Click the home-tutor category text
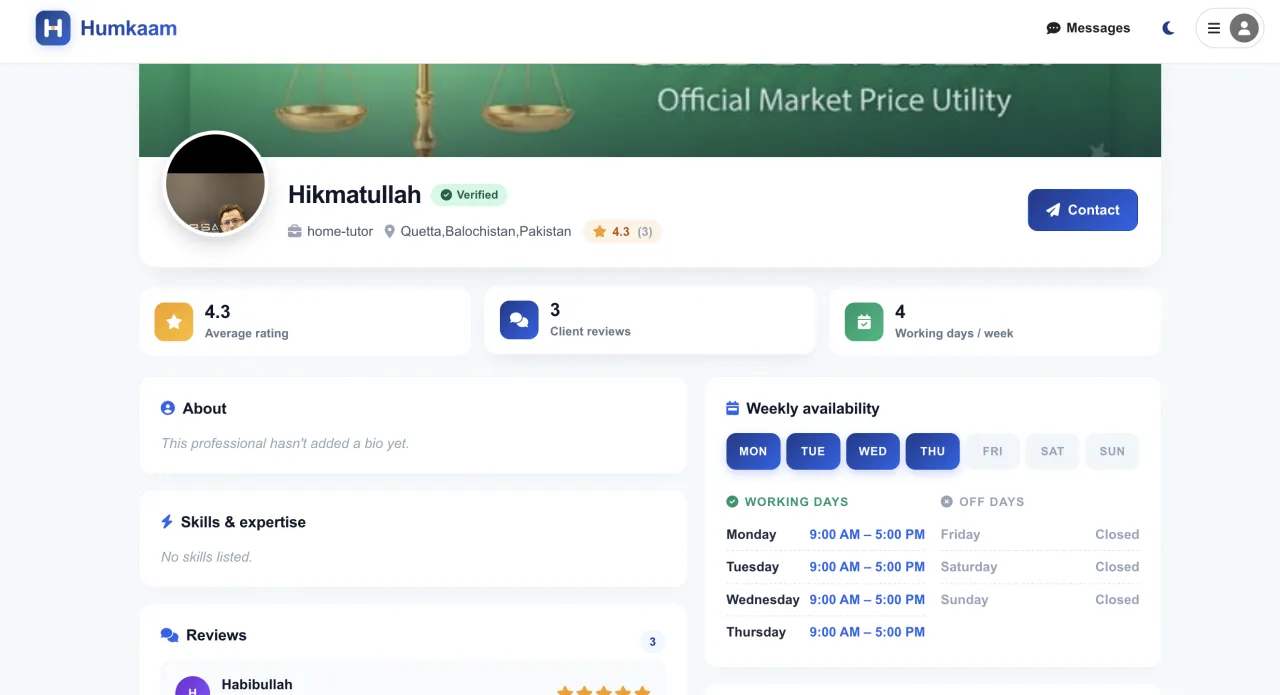1280x695 pixels. (340, 231)
